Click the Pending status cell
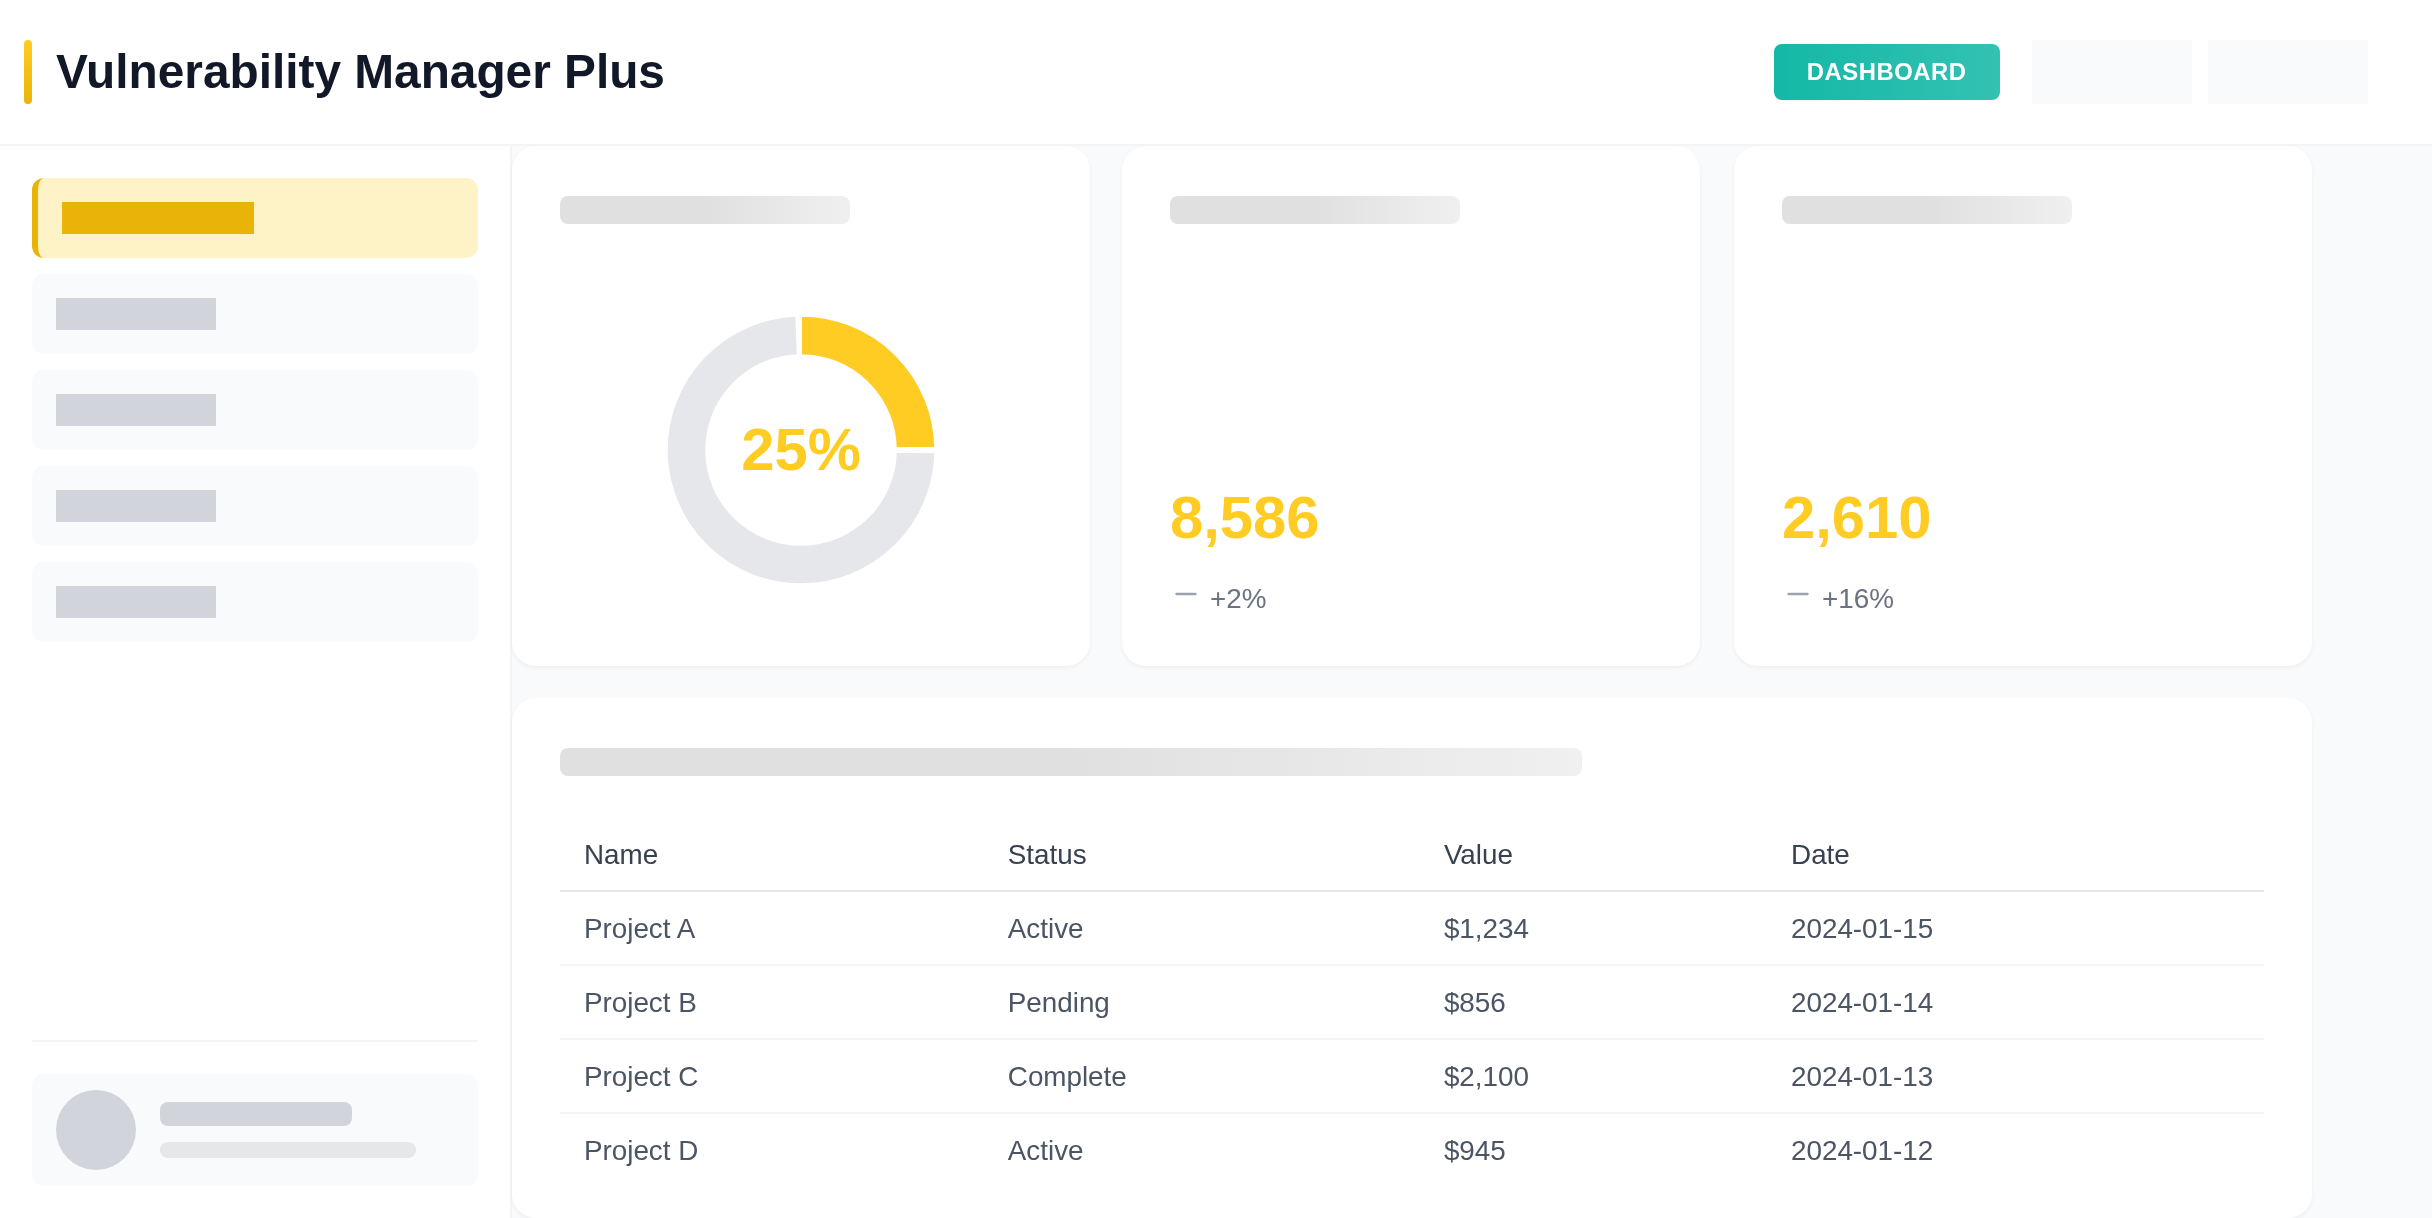 1058,1003
